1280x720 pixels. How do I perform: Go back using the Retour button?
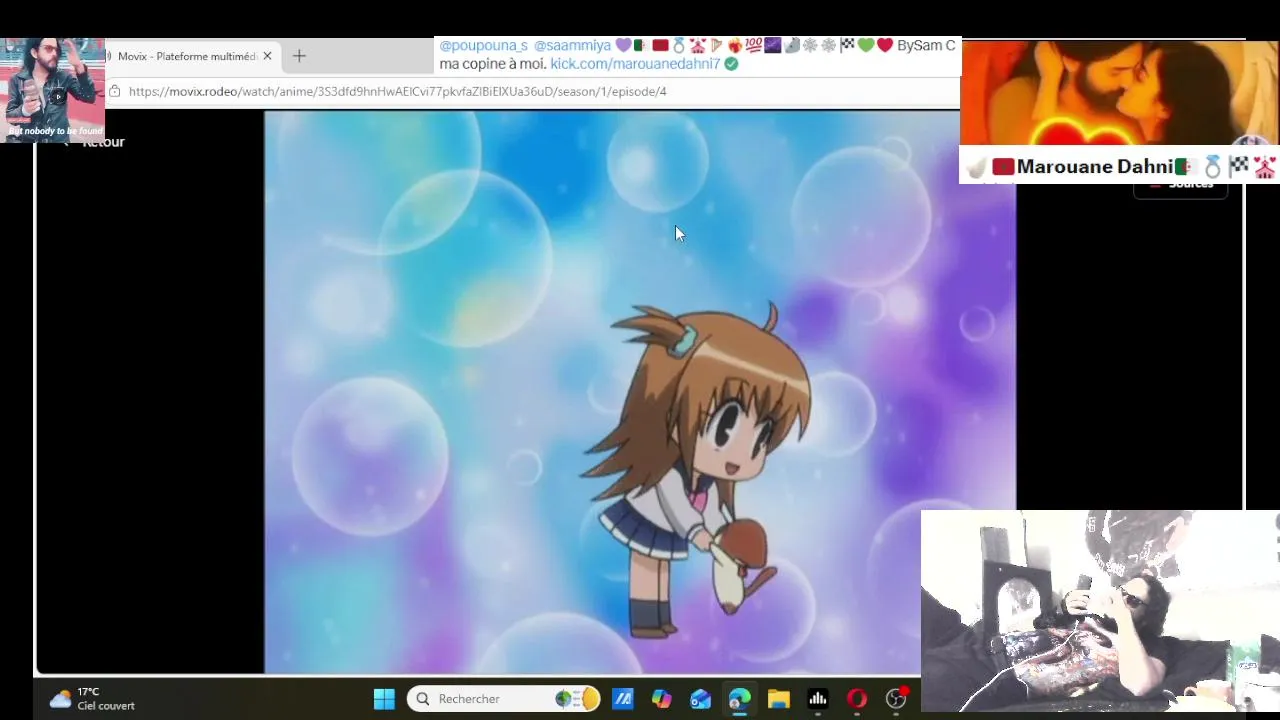click(x=95, y=142)
